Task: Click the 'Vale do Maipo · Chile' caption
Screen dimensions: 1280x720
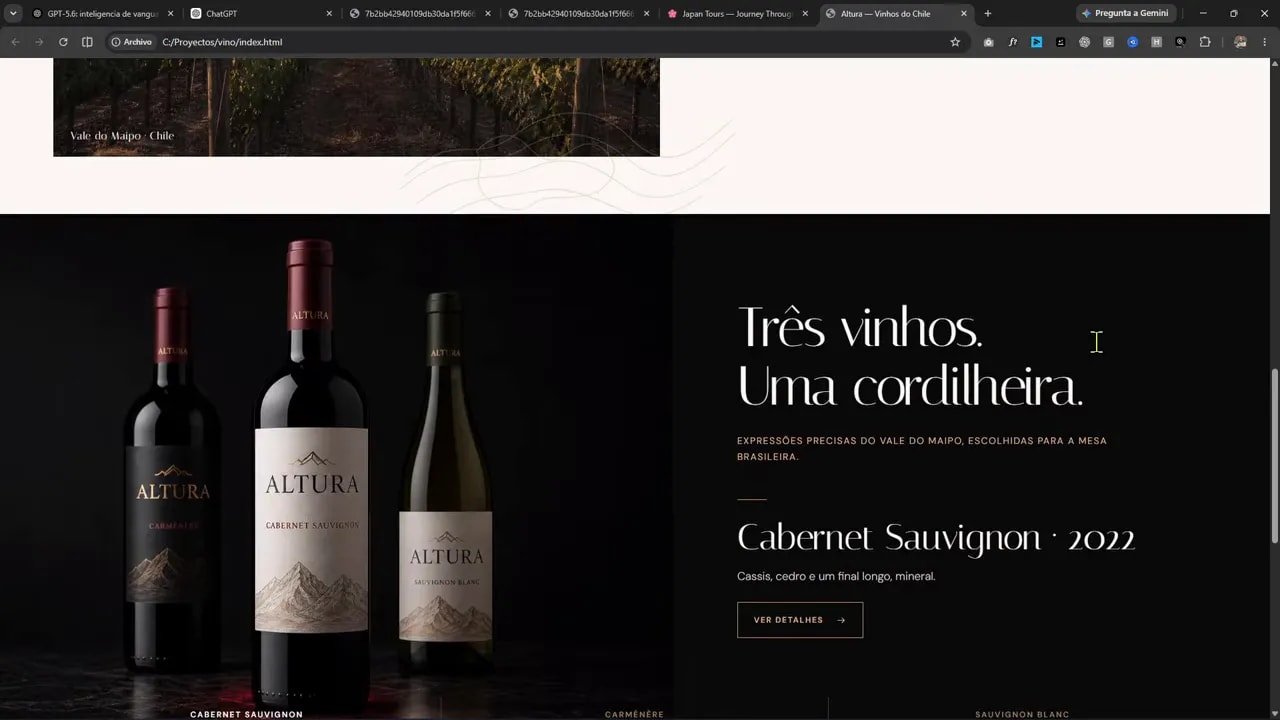Action: (x=122, y=136)
